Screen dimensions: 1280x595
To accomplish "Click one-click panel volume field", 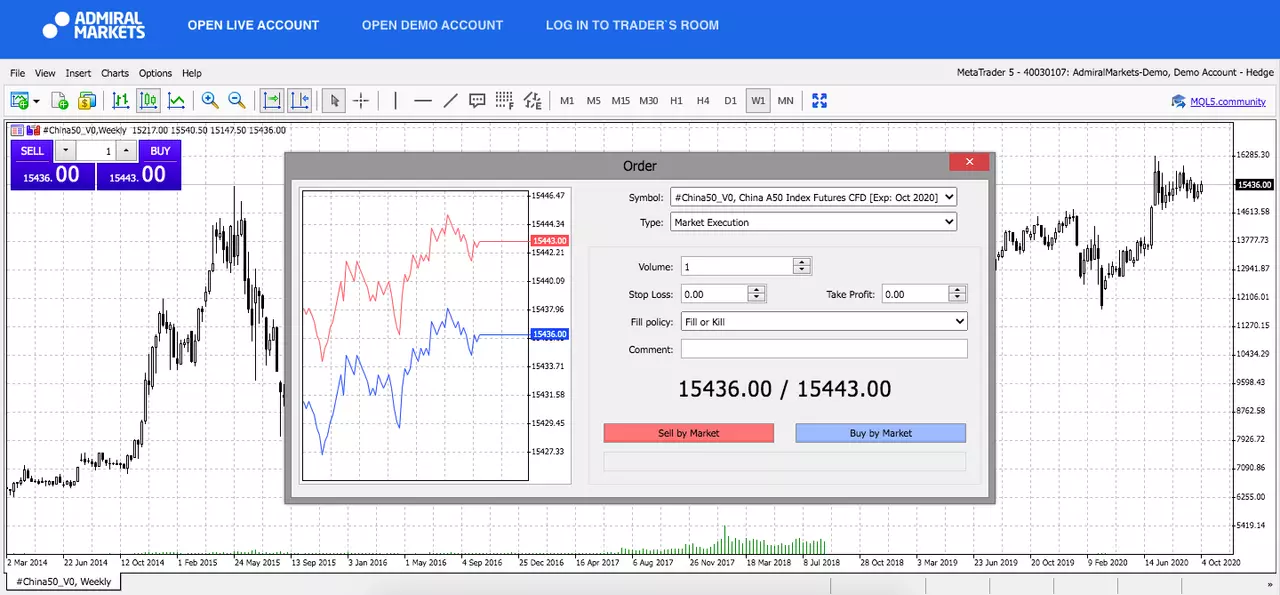I will [95, 151].
